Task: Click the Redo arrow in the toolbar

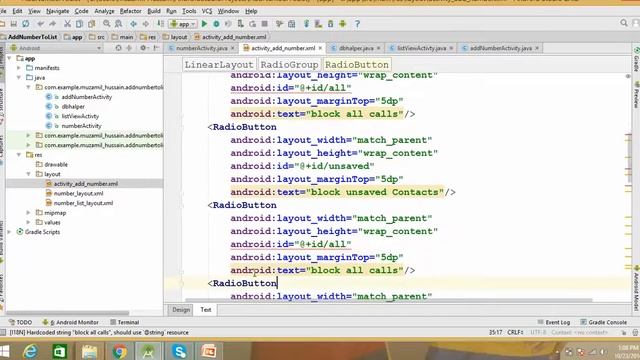Action: [52, 24]
